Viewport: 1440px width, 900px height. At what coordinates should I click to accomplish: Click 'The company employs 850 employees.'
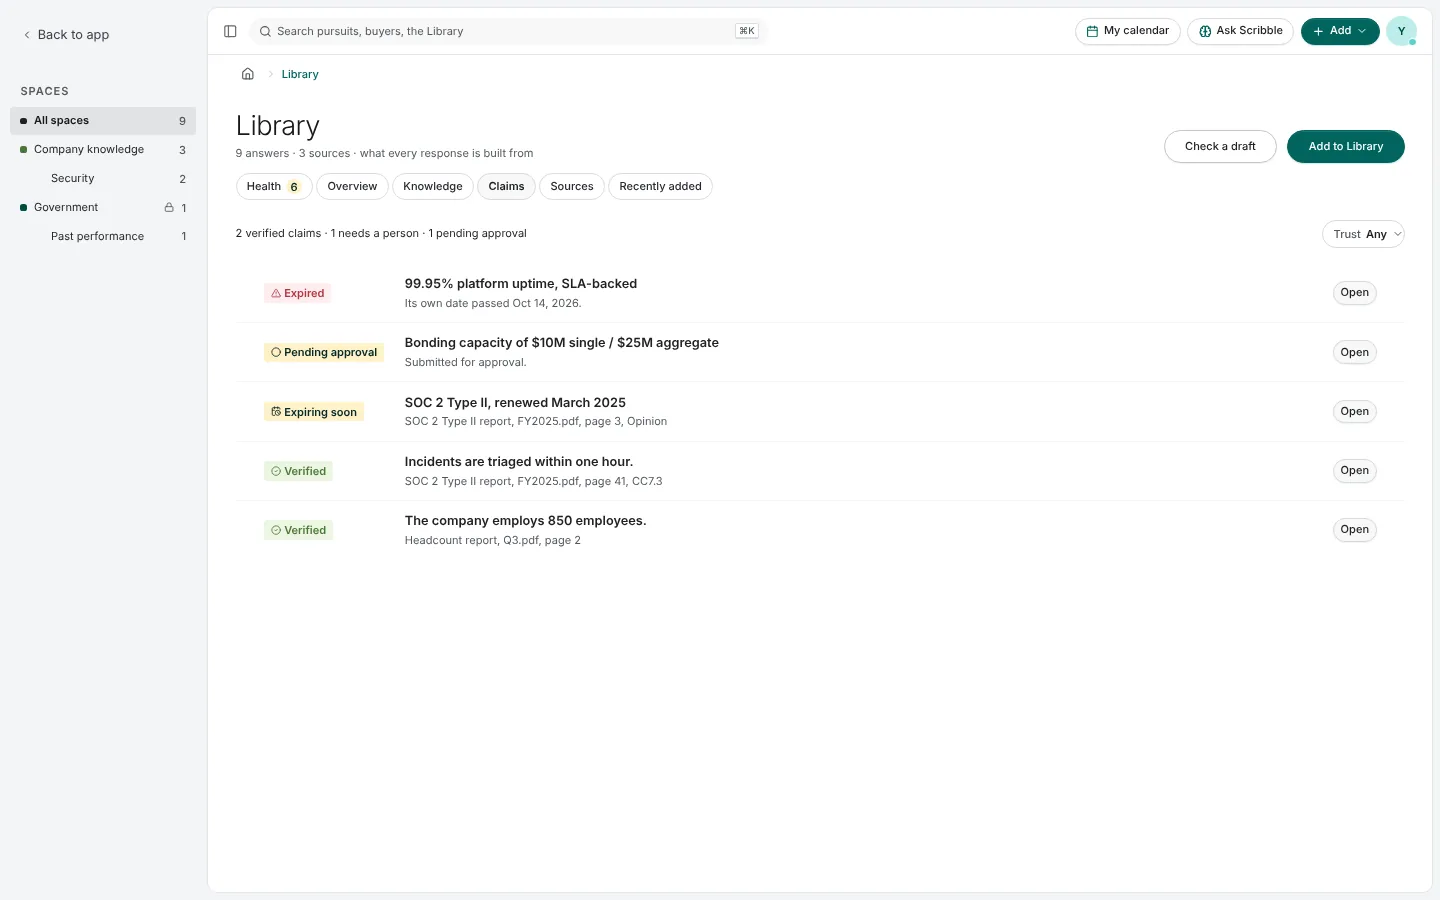coord(525,520)
